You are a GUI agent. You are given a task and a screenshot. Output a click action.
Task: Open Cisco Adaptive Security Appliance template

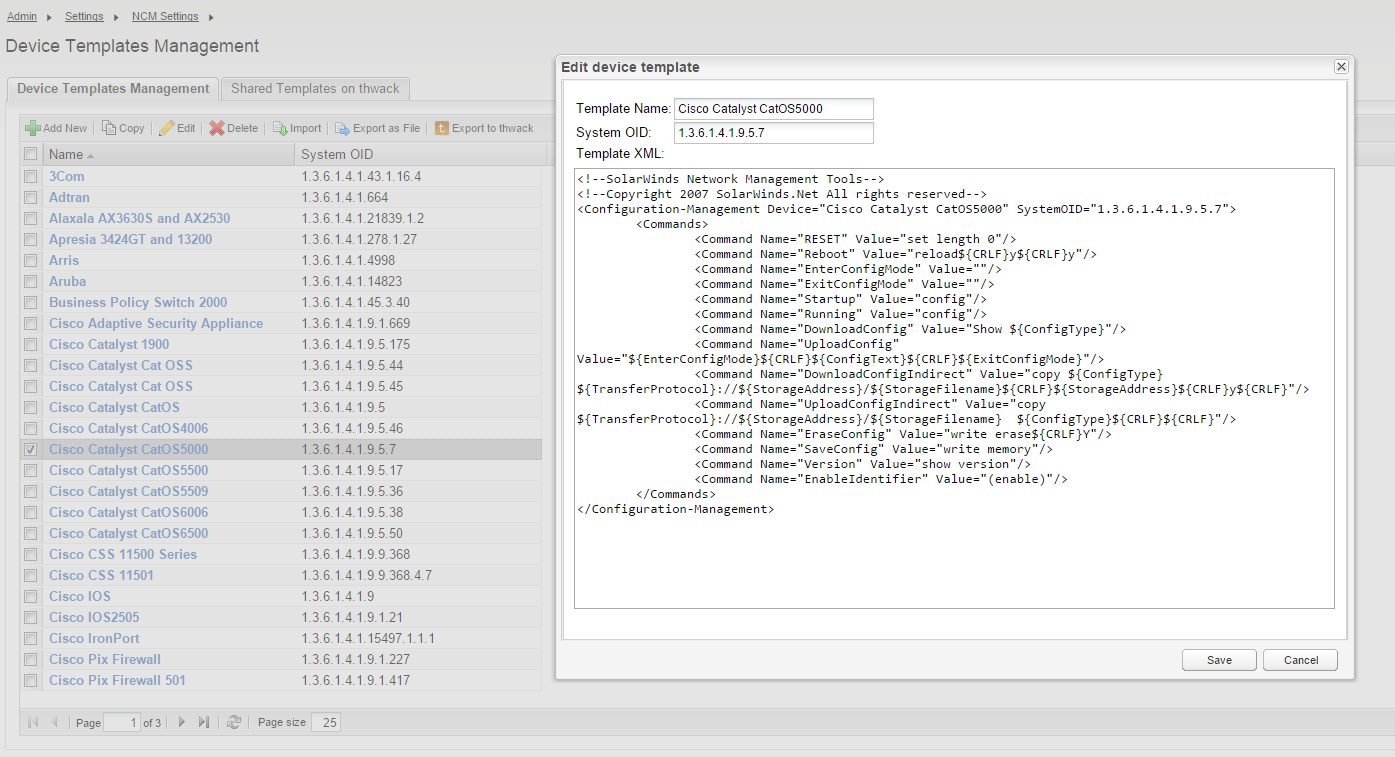pos(156,323)
